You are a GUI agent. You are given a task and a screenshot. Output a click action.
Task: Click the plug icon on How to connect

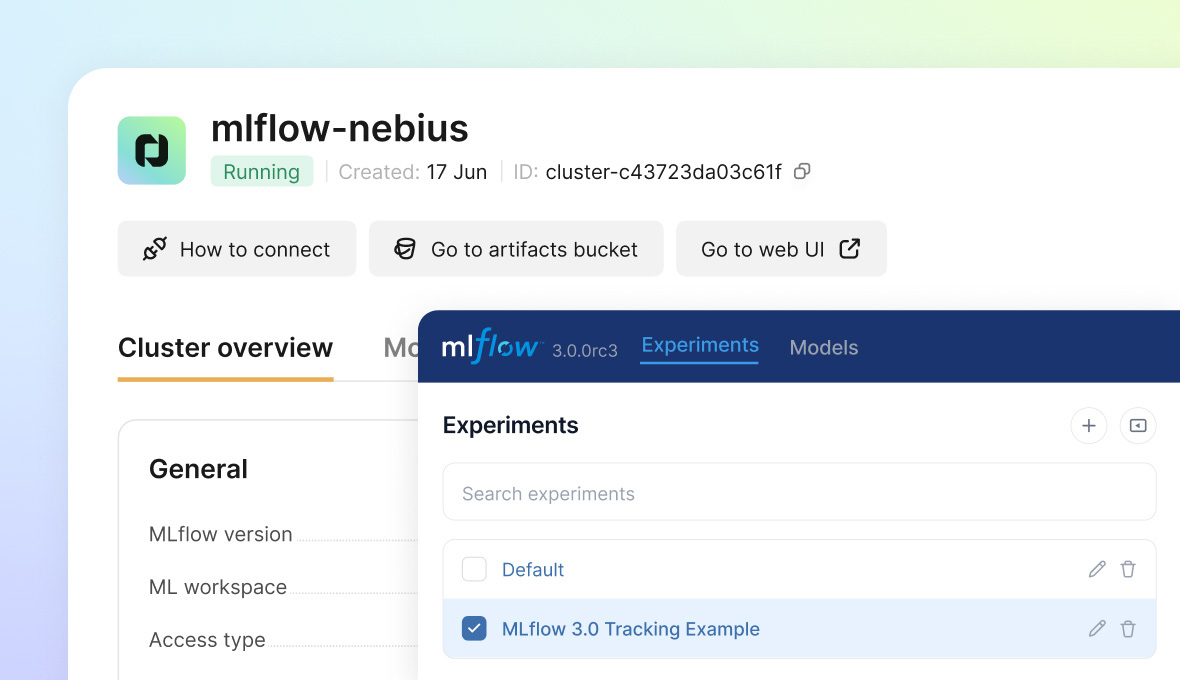click(155, 249)
